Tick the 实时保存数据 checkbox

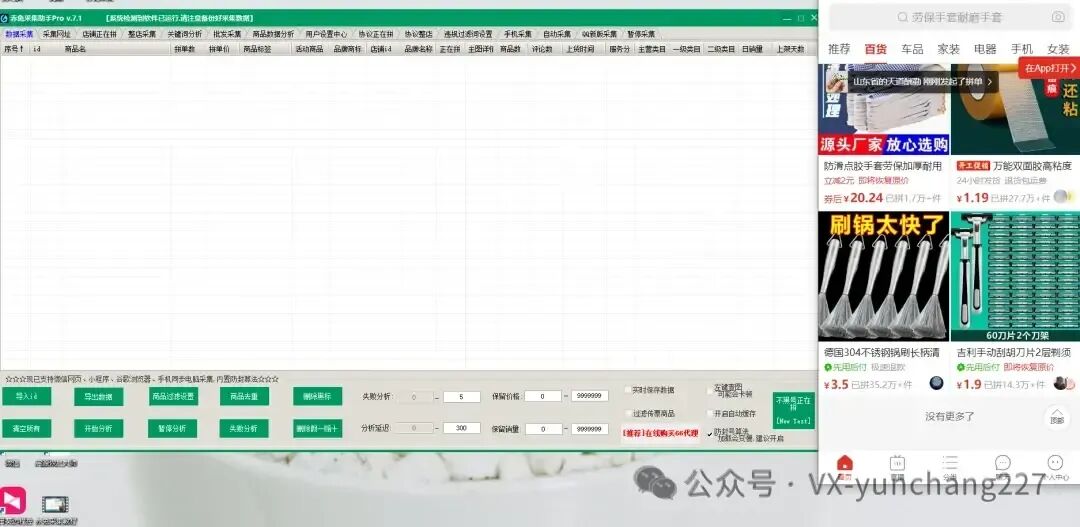coord(627,390)
